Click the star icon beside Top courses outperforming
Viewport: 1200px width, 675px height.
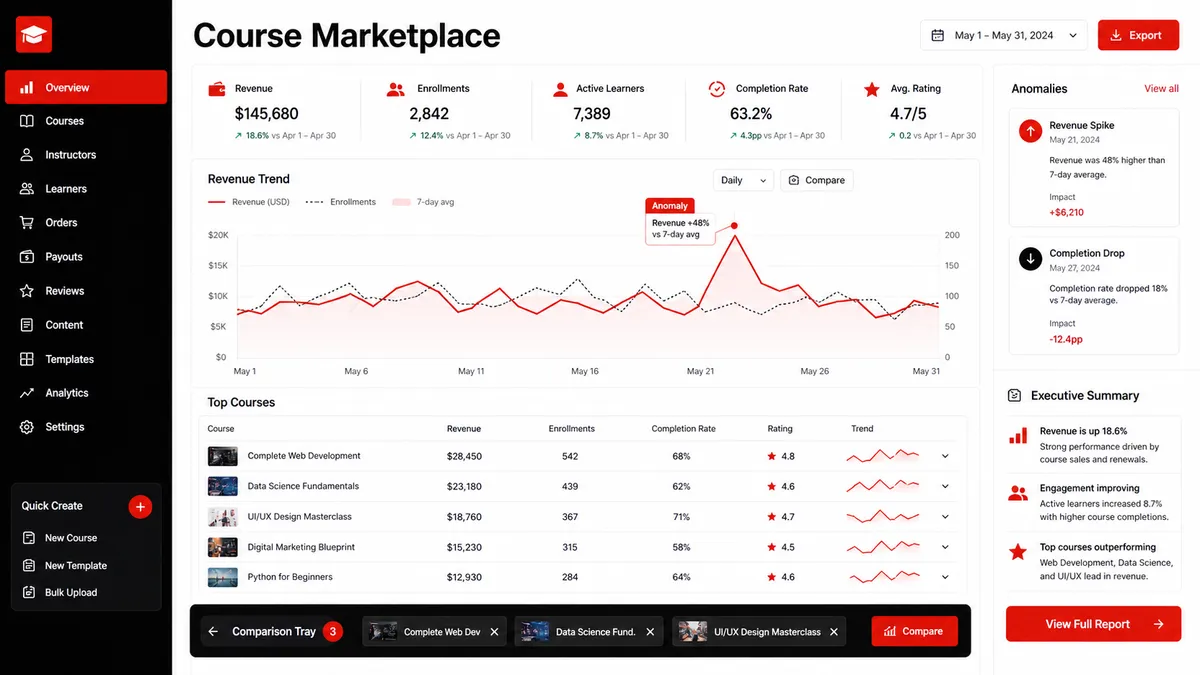pyautogui.click(x=1018, y=552)
